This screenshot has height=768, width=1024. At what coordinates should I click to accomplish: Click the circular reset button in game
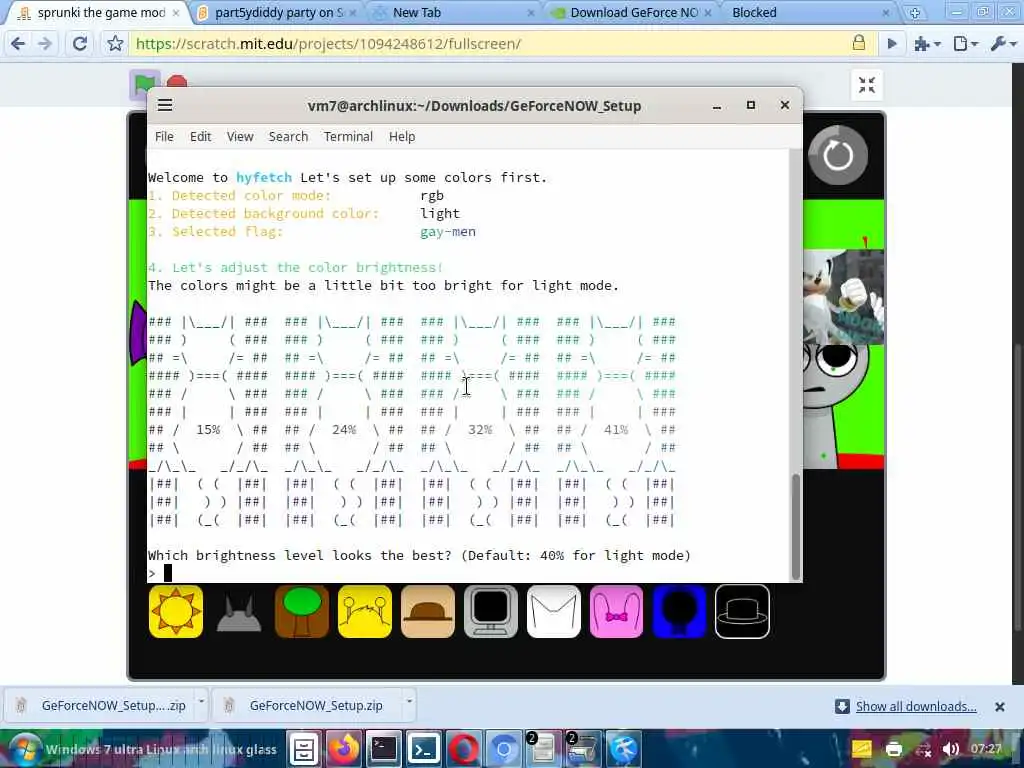(x=838, y=155)
